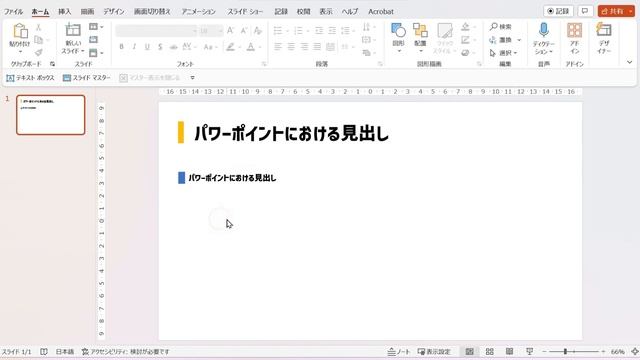Click Decrease Font Size icon
Screen dimensions: 640x360
click(x=244, y=31)
